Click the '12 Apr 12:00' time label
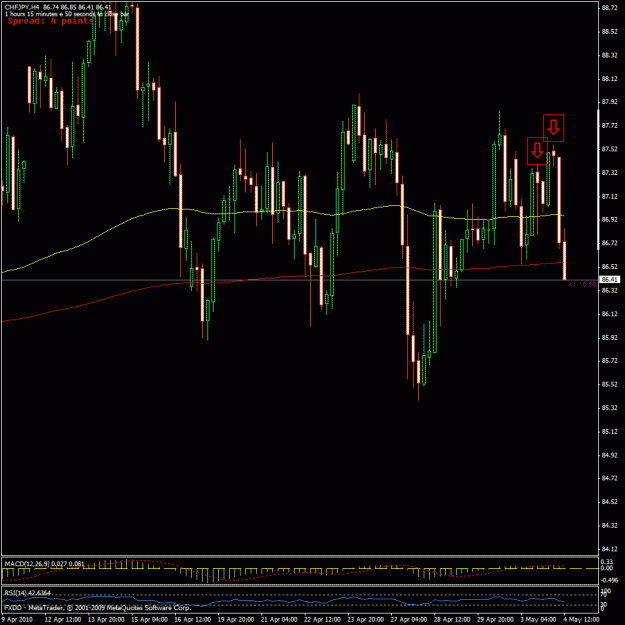 [63, 619]
